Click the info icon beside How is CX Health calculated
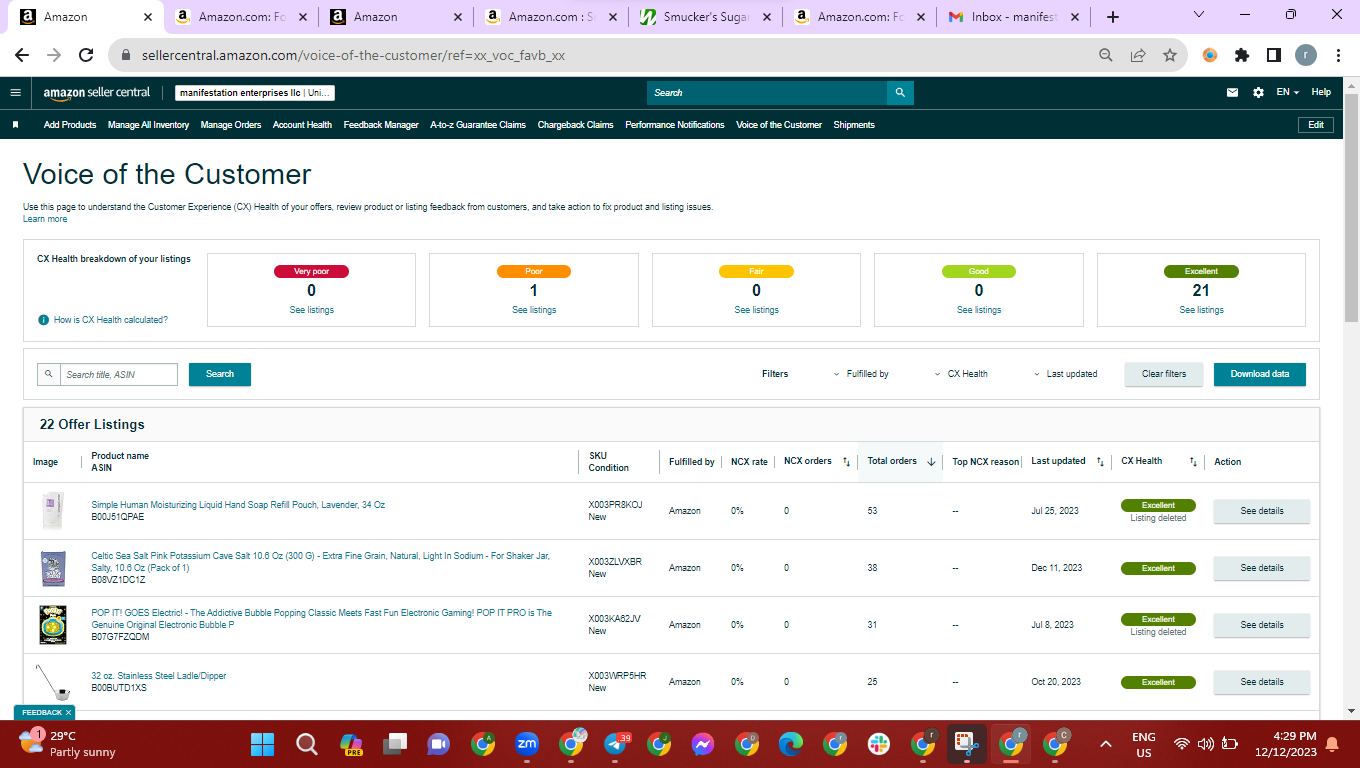Screen dimensions: 1360x768 (43, 320)
